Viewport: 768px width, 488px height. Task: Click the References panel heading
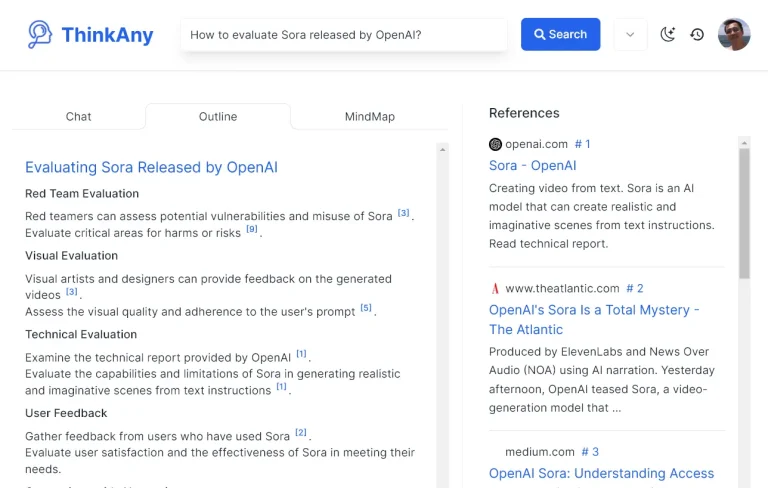[x=524, y=113]
